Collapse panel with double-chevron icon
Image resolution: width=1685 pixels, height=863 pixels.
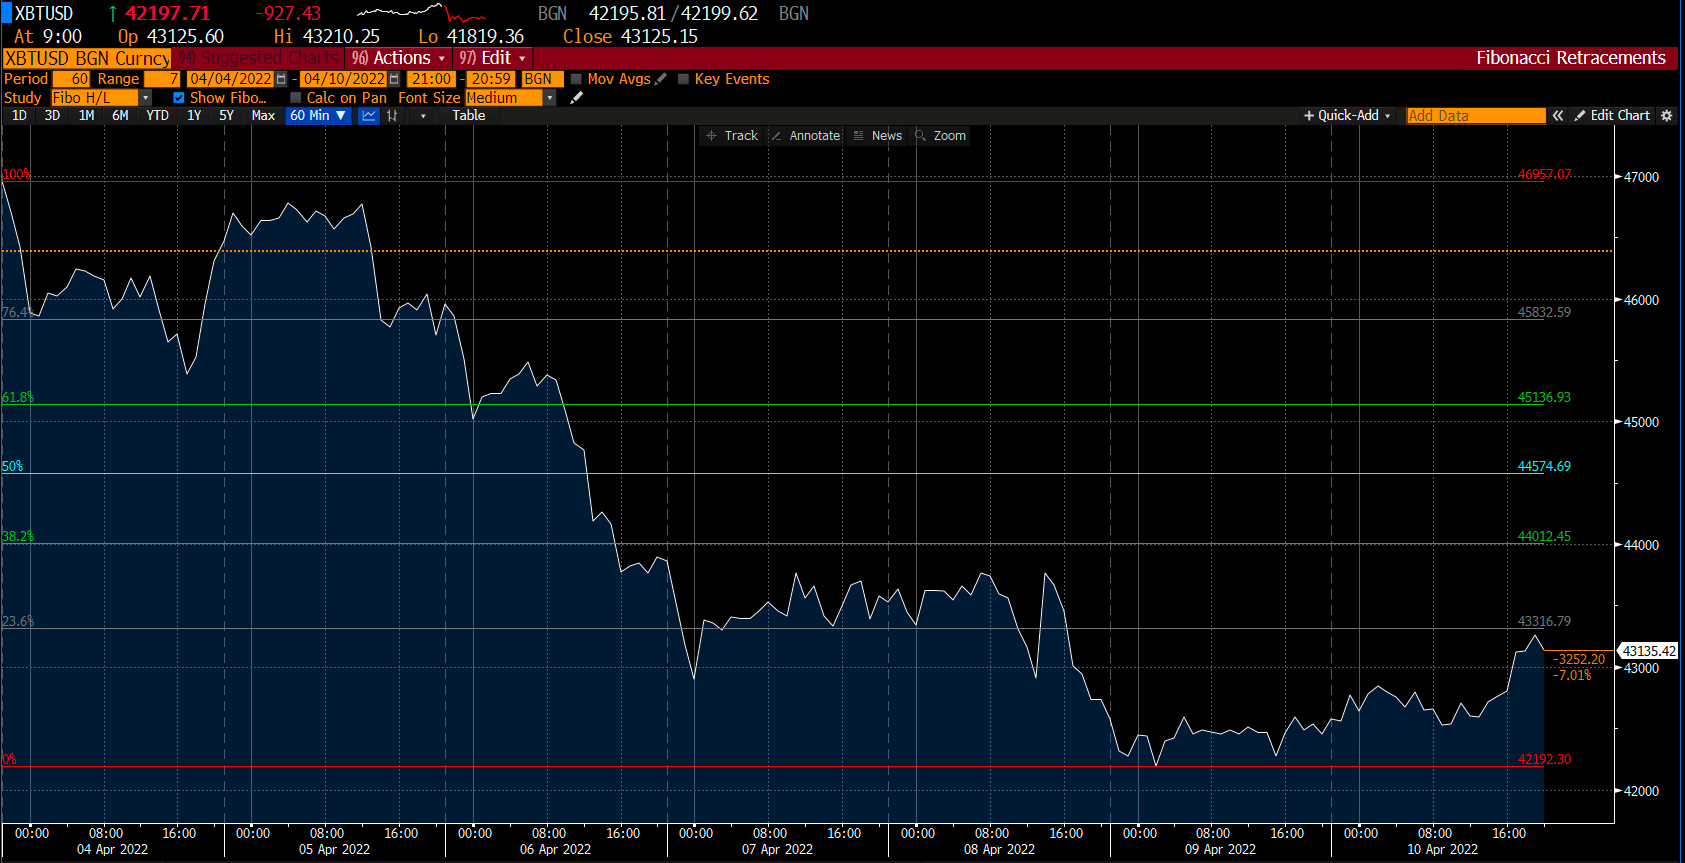1557,116
